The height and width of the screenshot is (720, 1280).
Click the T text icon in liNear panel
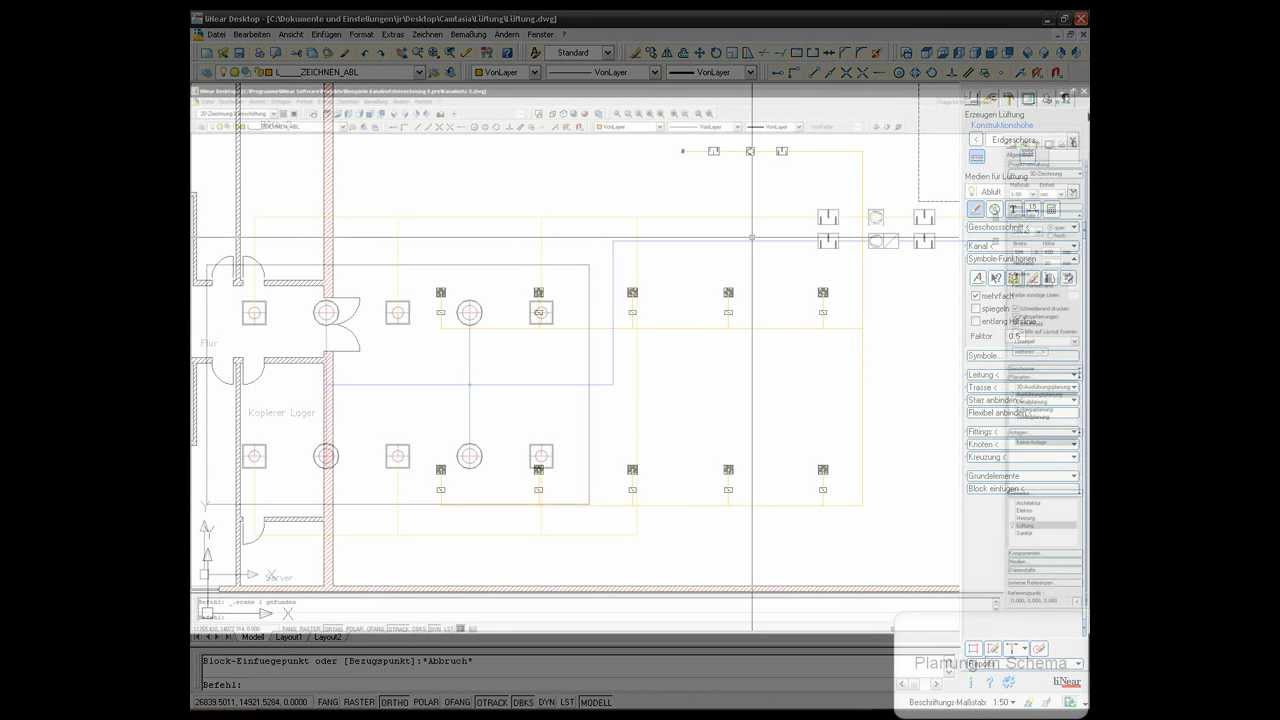[1013, 209]
